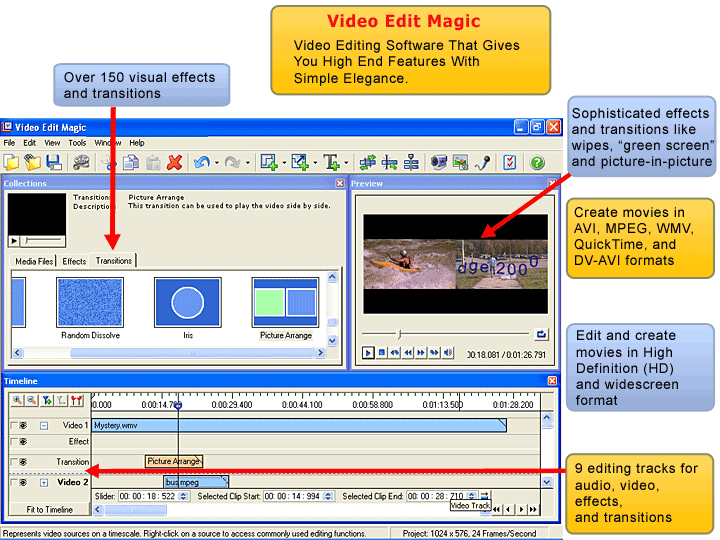Click the Paste clipboard icon
Screen dimensions: 720x540
[x=153, y=162]
